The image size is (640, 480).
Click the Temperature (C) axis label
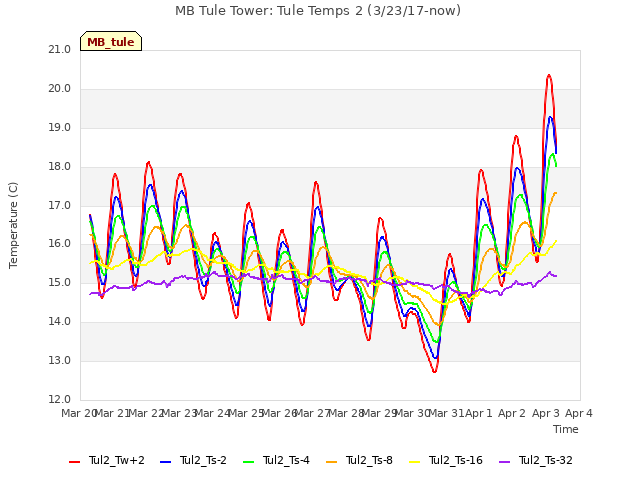13,225
